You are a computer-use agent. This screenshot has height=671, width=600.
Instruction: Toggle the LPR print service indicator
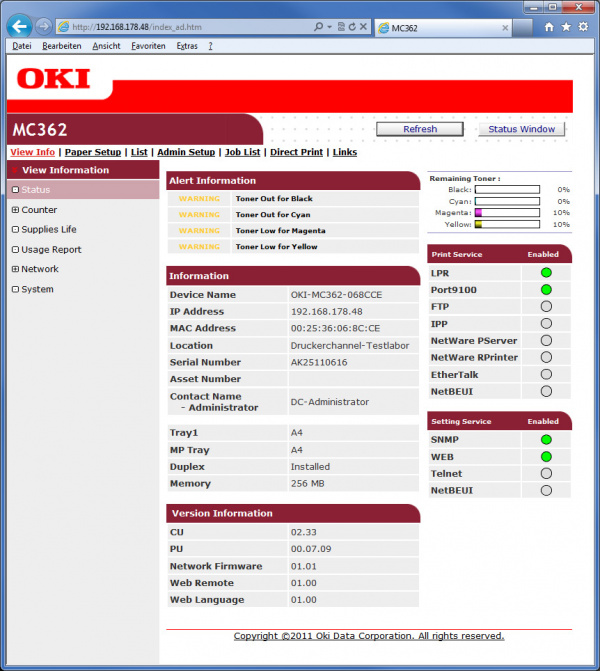(546, 272)
